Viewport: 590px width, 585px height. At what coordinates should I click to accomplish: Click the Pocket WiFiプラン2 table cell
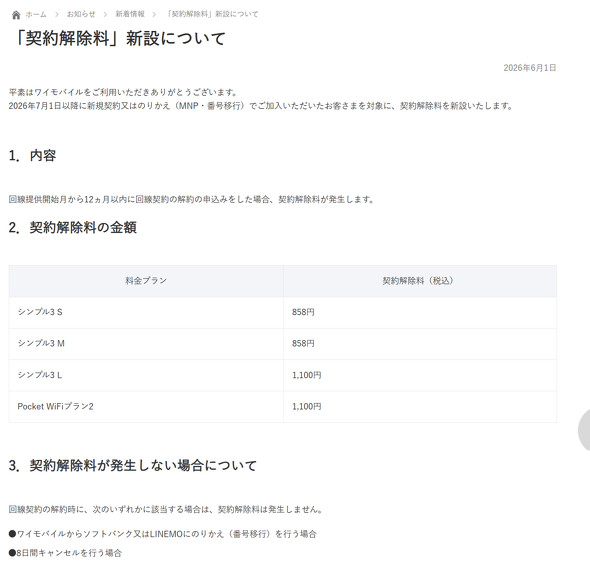[x=146, y=407]
